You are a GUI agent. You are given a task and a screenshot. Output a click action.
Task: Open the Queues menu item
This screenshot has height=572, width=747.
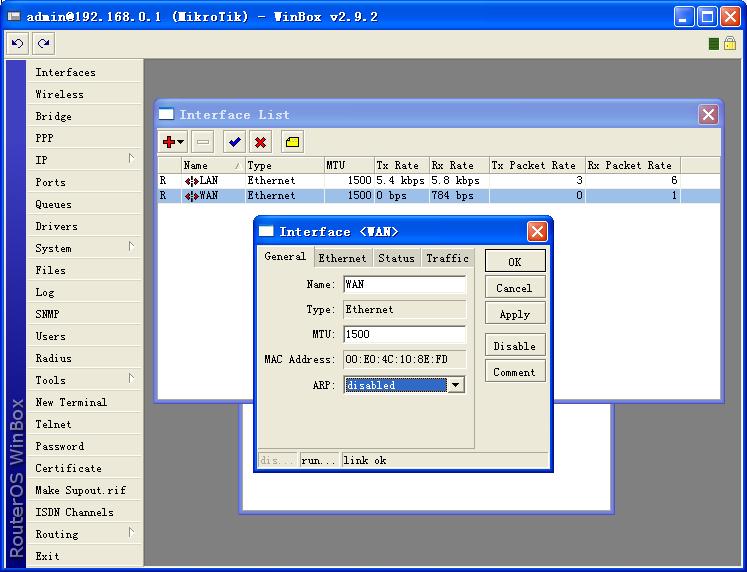85,204
